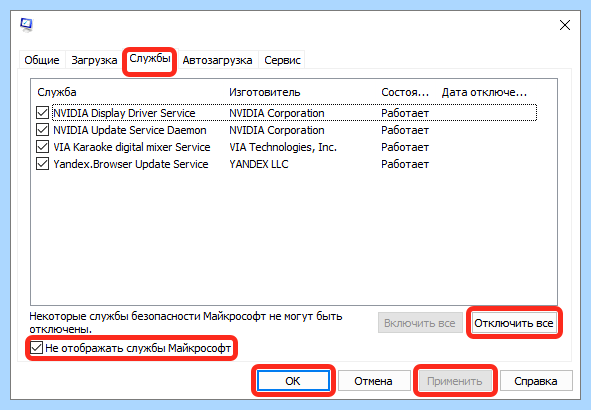Select the NVIDIA Display Driver Service row name
The height and width of the screenshot is (410, 591).
click(124, 113)
